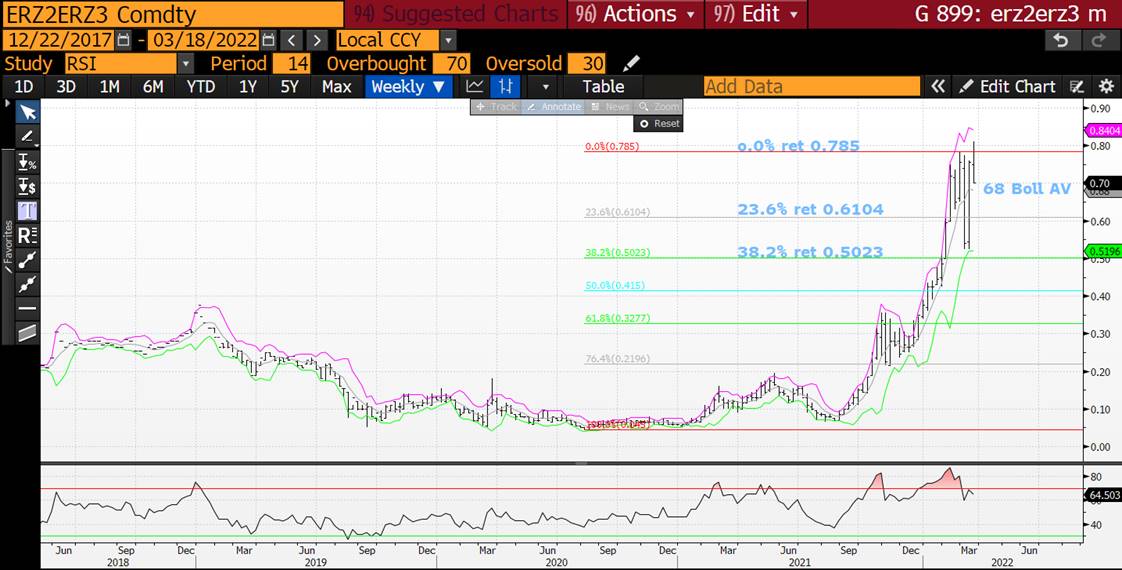Open the end date calendar picker
The image size is (1122, 570).
pyautogui.click(x=268, y=40)
